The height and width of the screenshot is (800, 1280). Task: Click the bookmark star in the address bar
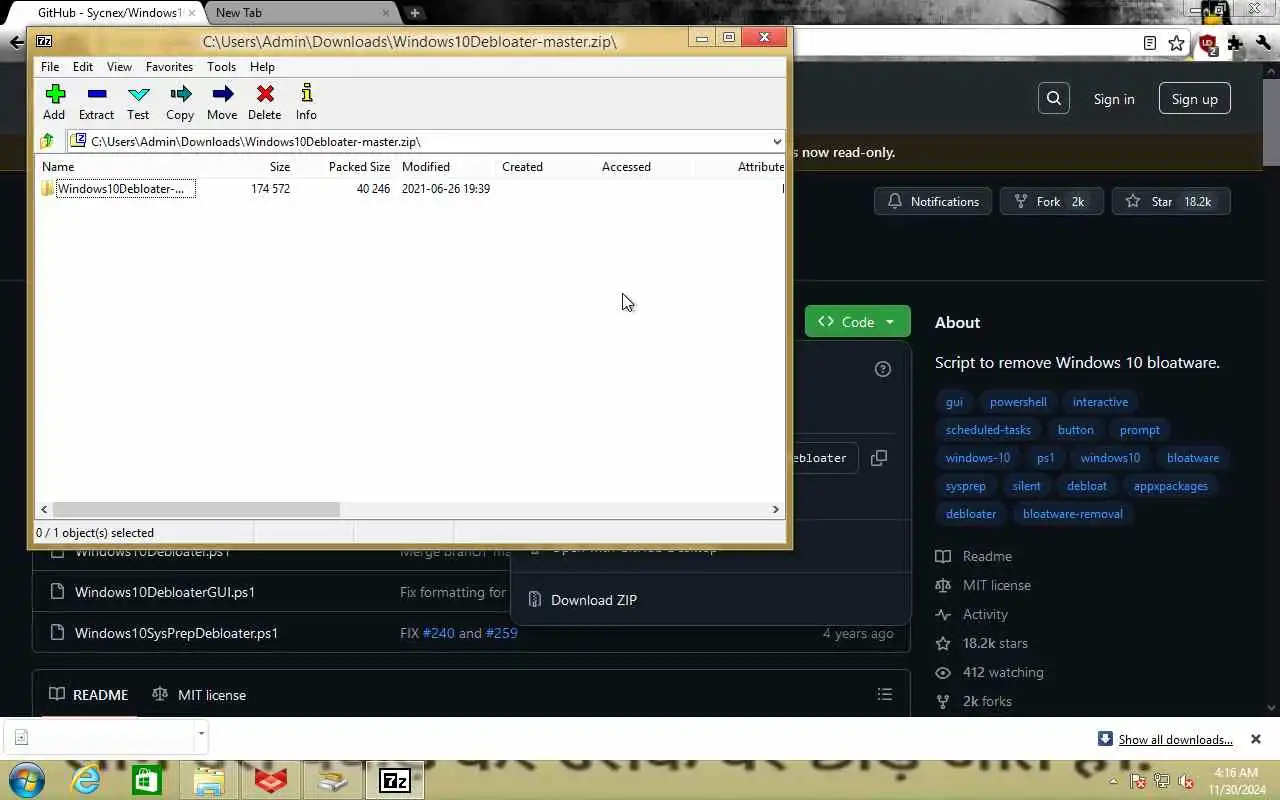pos(1177,43)
